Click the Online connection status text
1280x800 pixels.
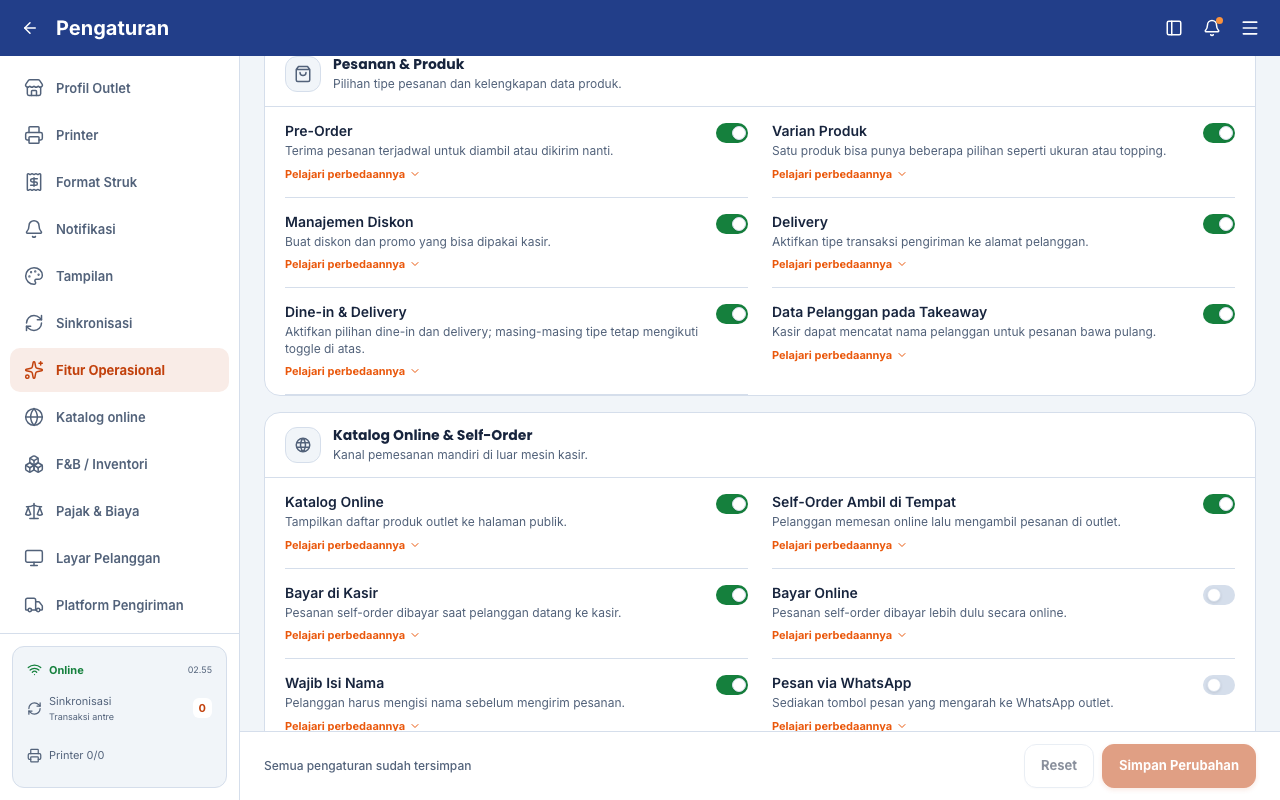click(x=66, y=670)
